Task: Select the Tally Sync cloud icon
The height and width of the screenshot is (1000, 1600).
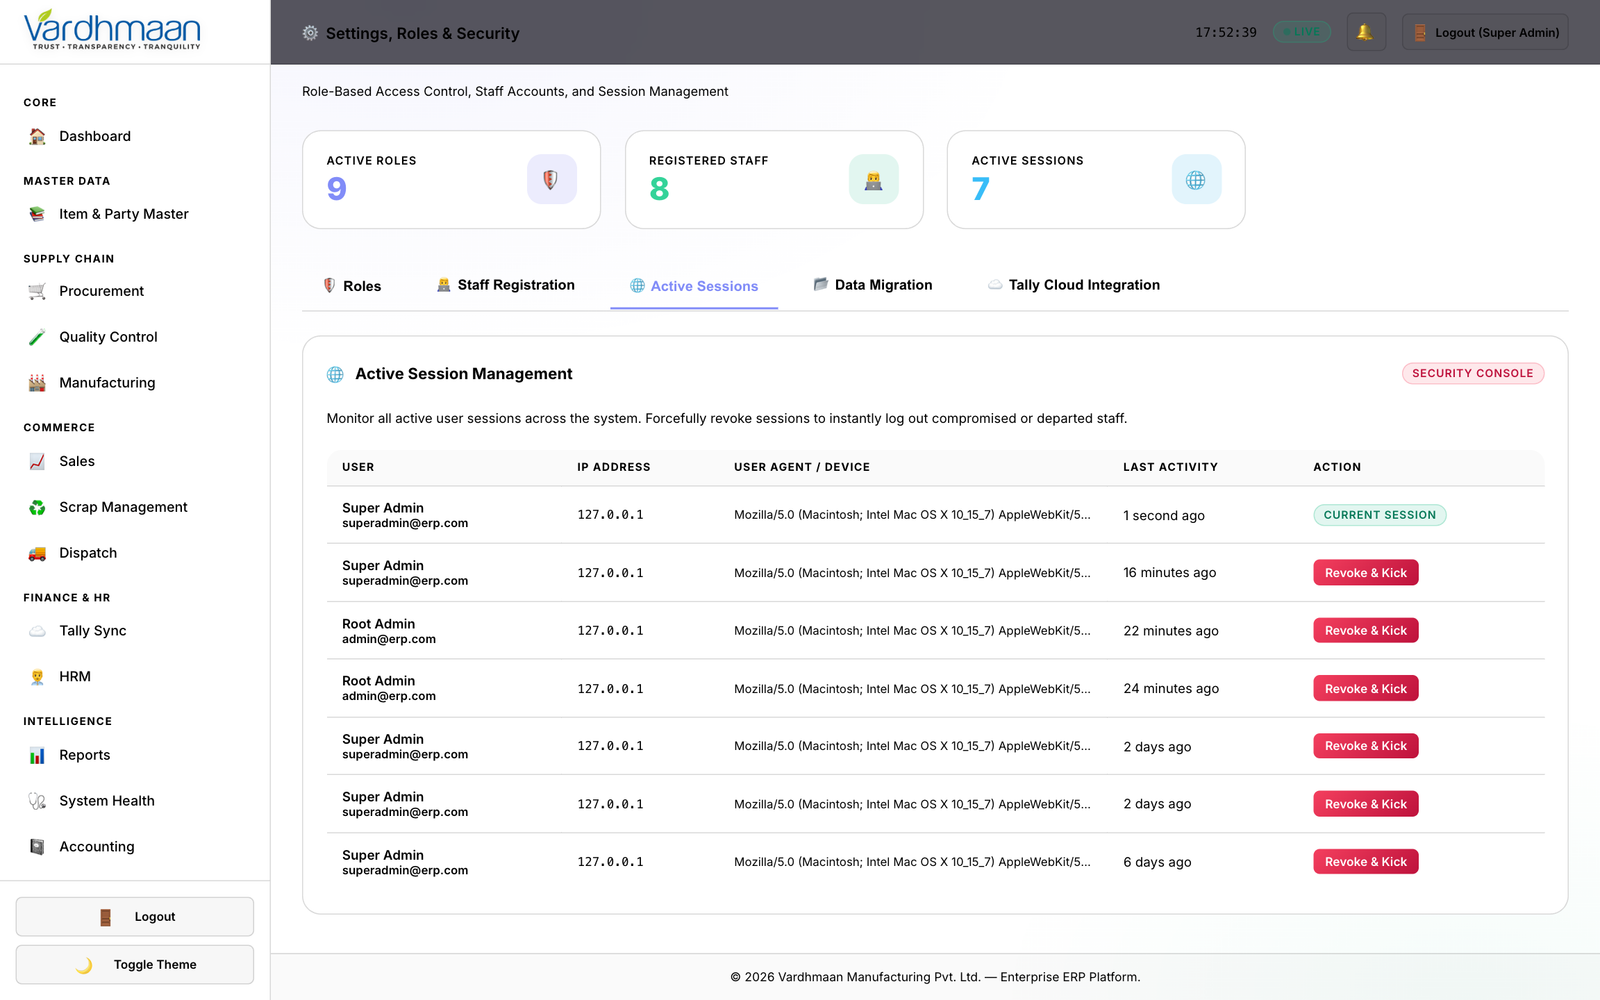Action: point(37,631)
